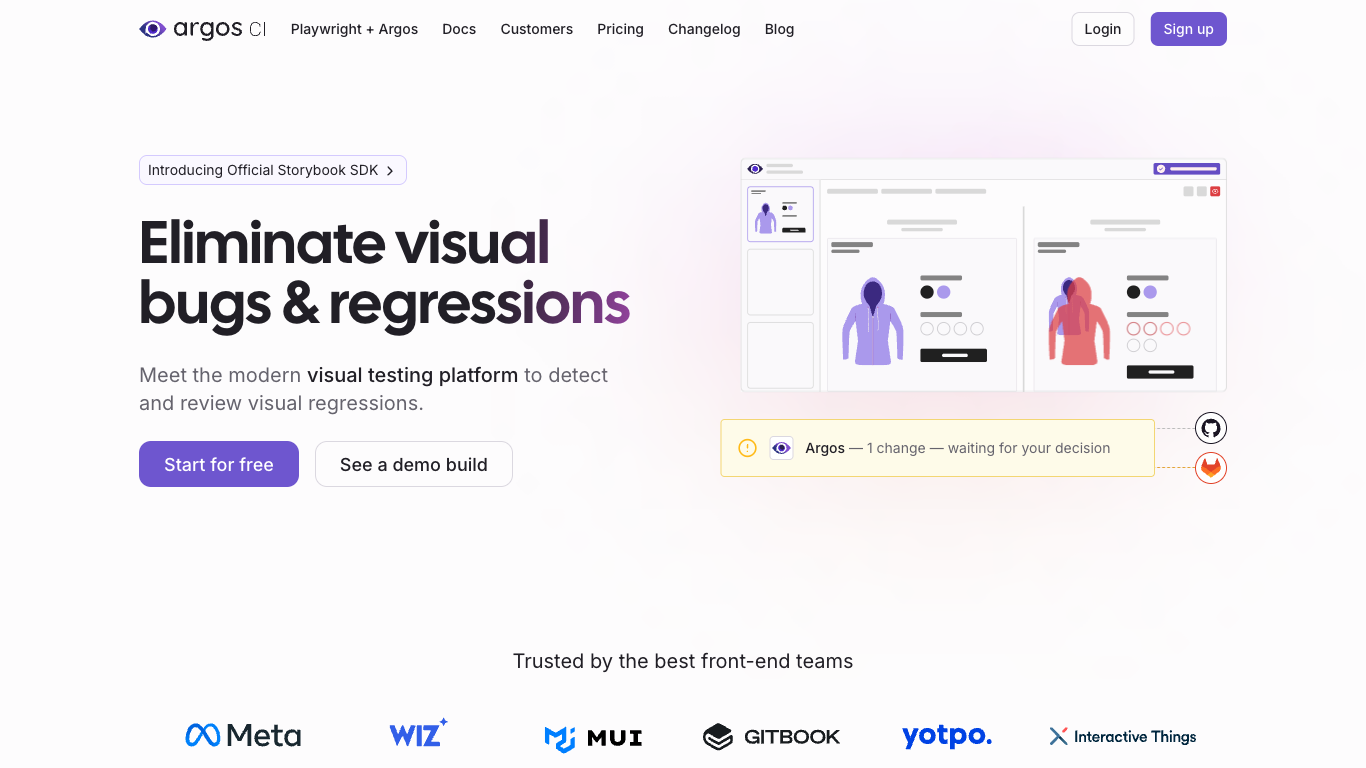Click the visual testing platform highlighted text

(x=412, y=375)
